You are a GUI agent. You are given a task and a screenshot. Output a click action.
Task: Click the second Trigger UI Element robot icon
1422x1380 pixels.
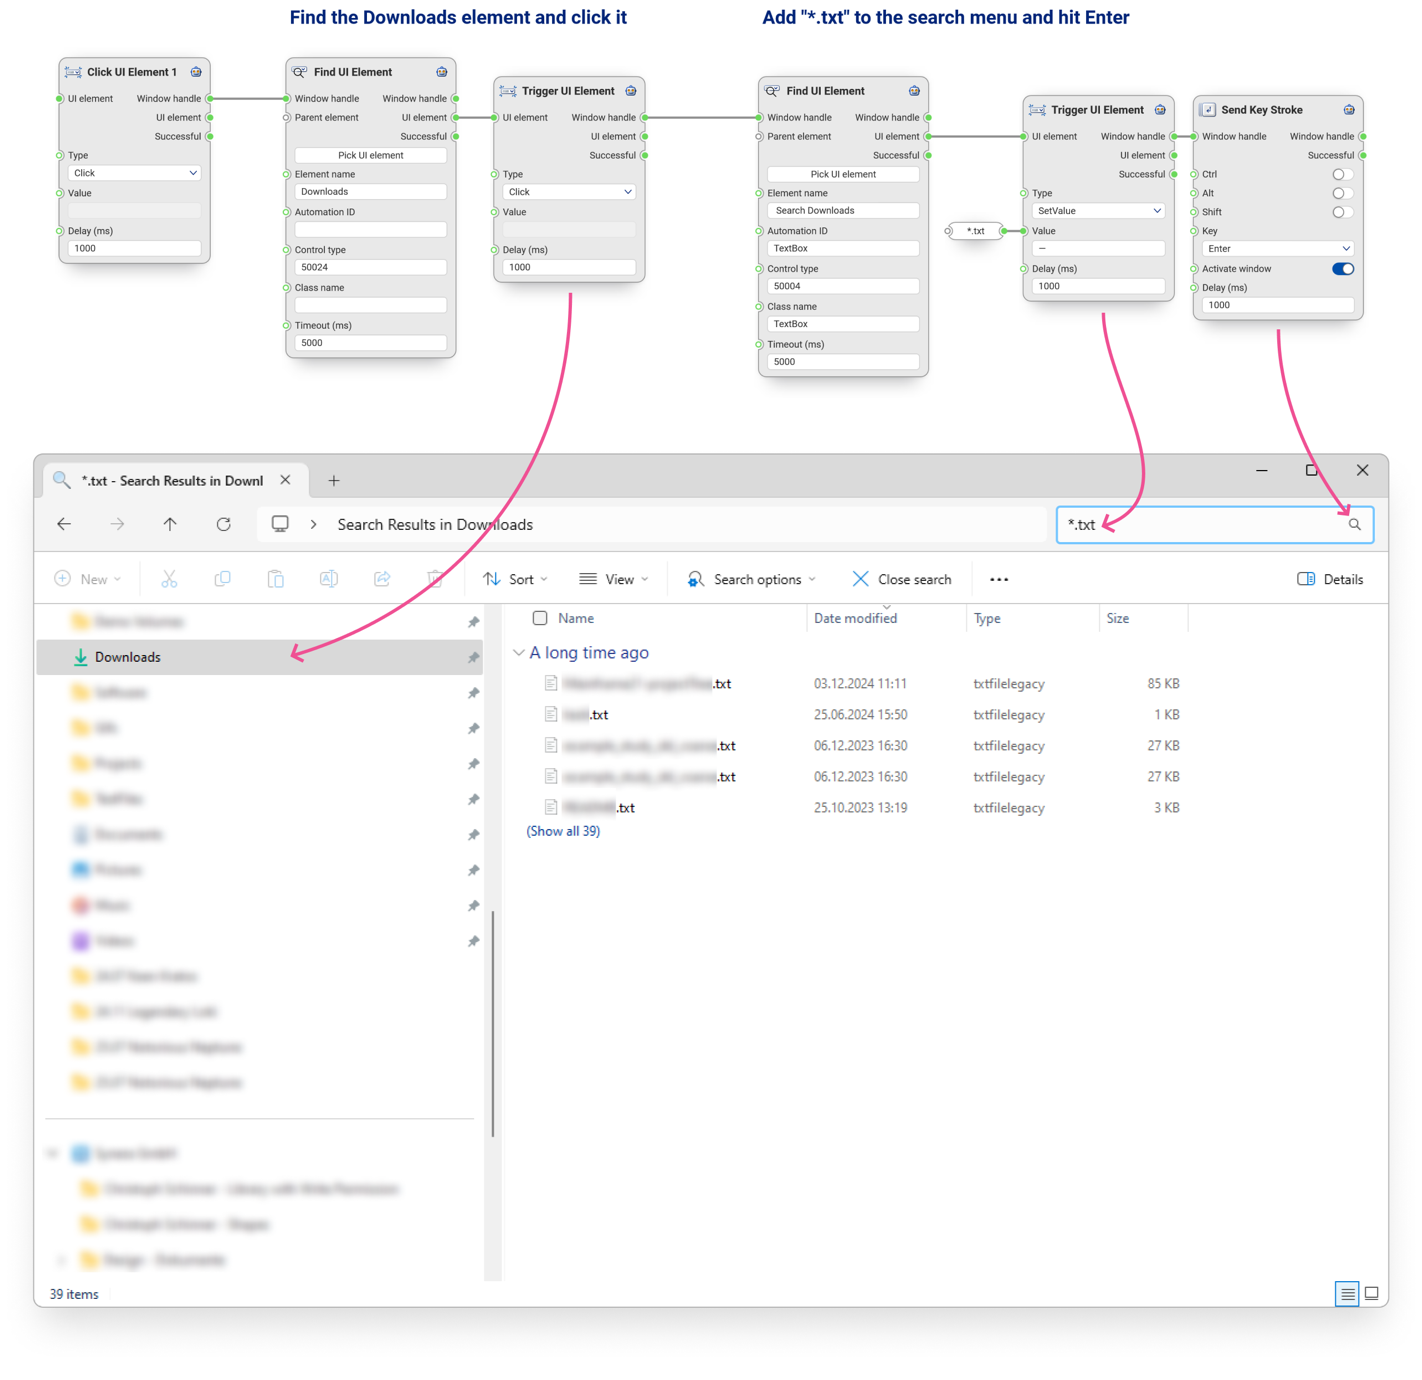(1160, 110)
